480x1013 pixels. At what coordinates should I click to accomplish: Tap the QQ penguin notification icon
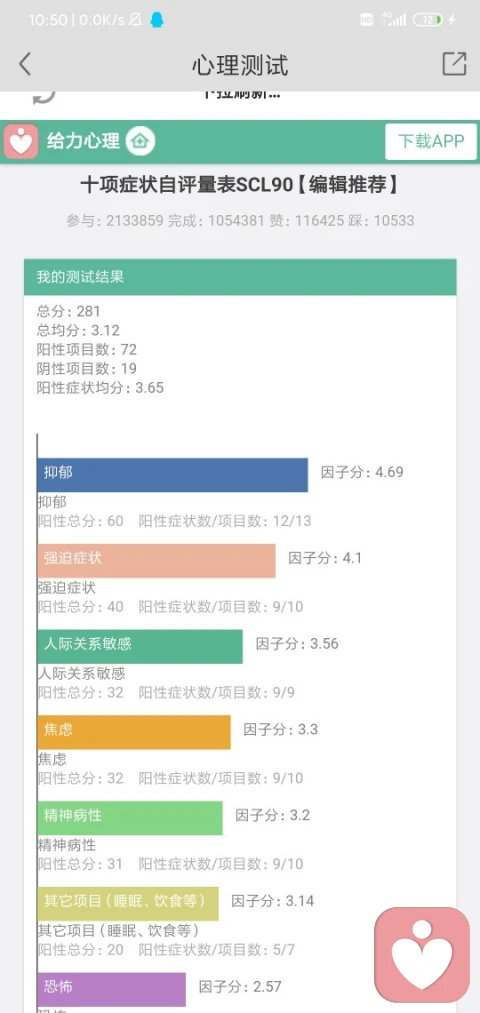tap(156, 20)
